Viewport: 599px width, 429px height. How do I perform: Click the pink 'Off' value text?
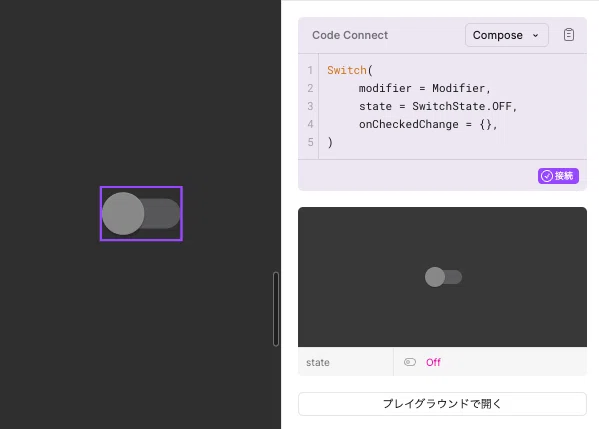(433, 362)
